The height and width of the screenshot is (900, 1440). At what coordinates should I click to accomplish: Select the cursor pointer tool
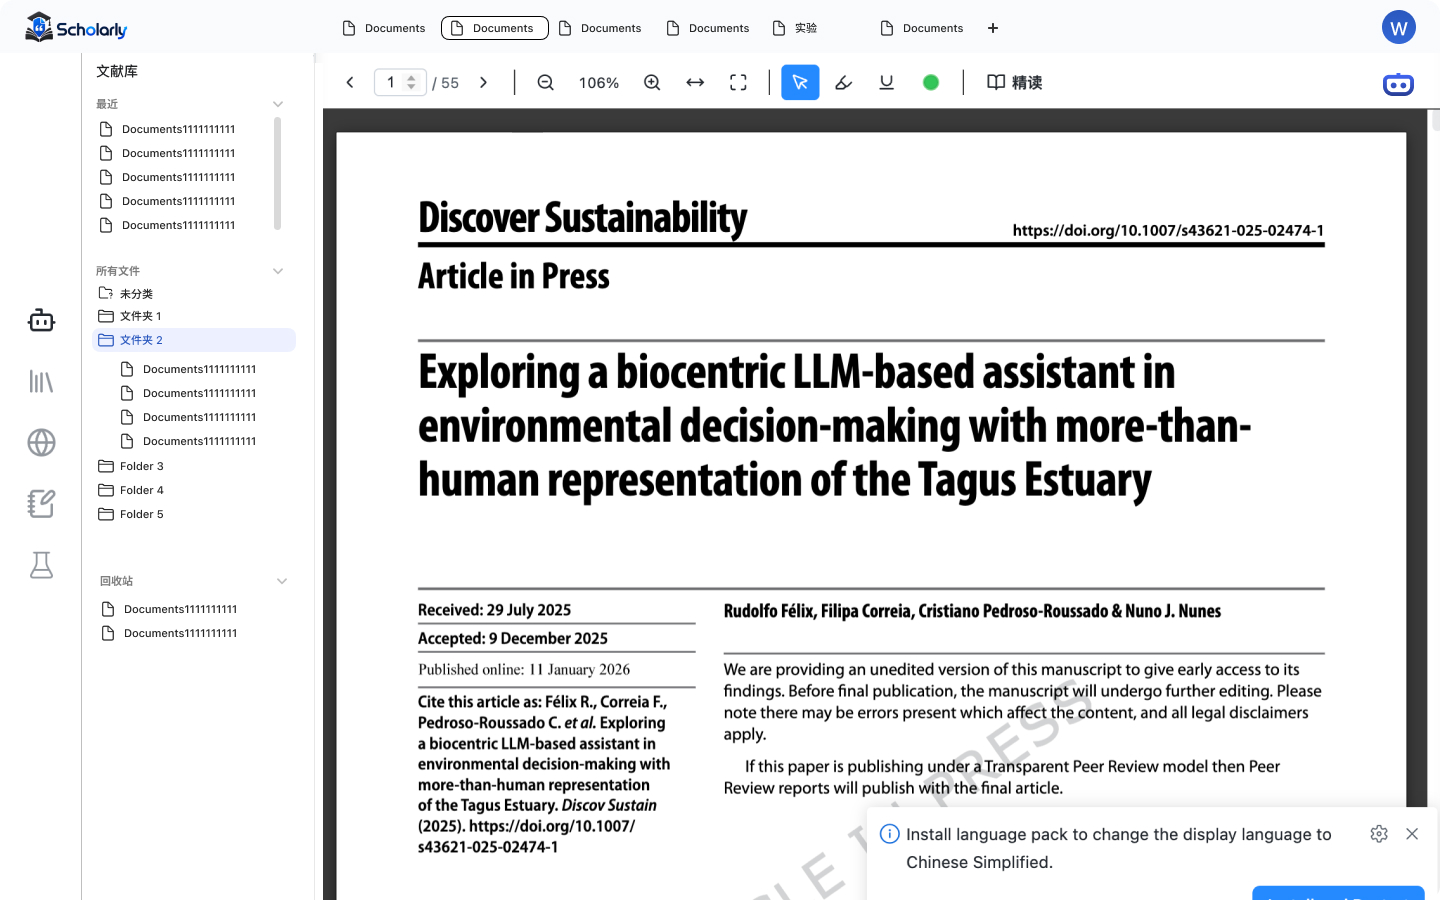coord(800,82)
